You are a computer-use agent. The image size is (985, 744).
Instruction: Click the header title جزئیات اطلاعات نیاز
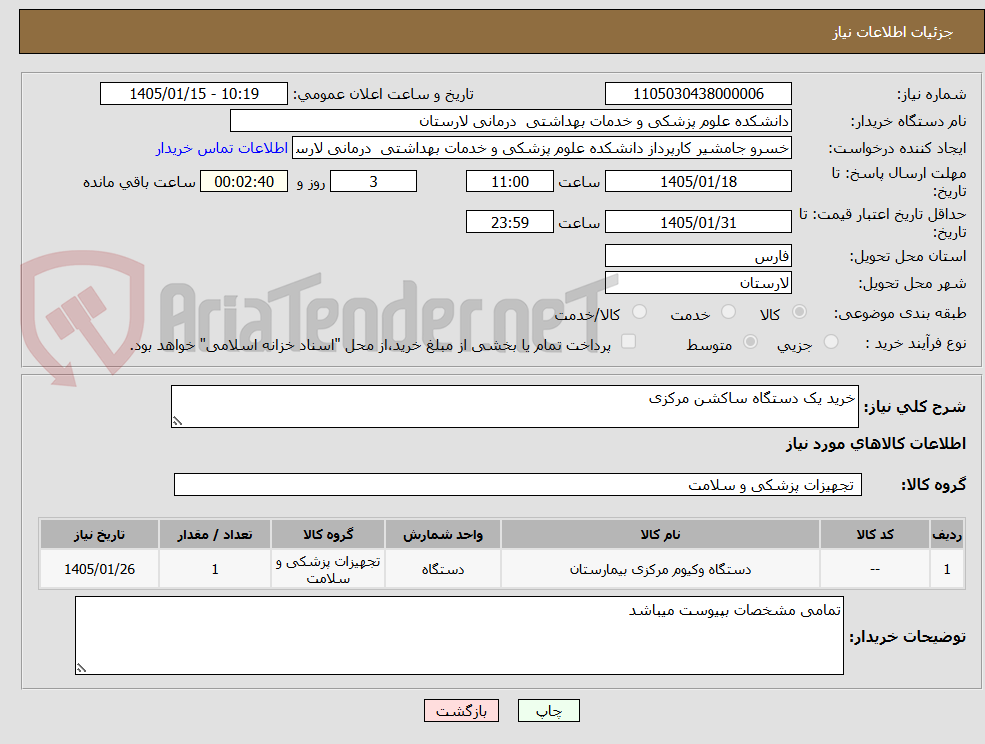pos(893,32)
